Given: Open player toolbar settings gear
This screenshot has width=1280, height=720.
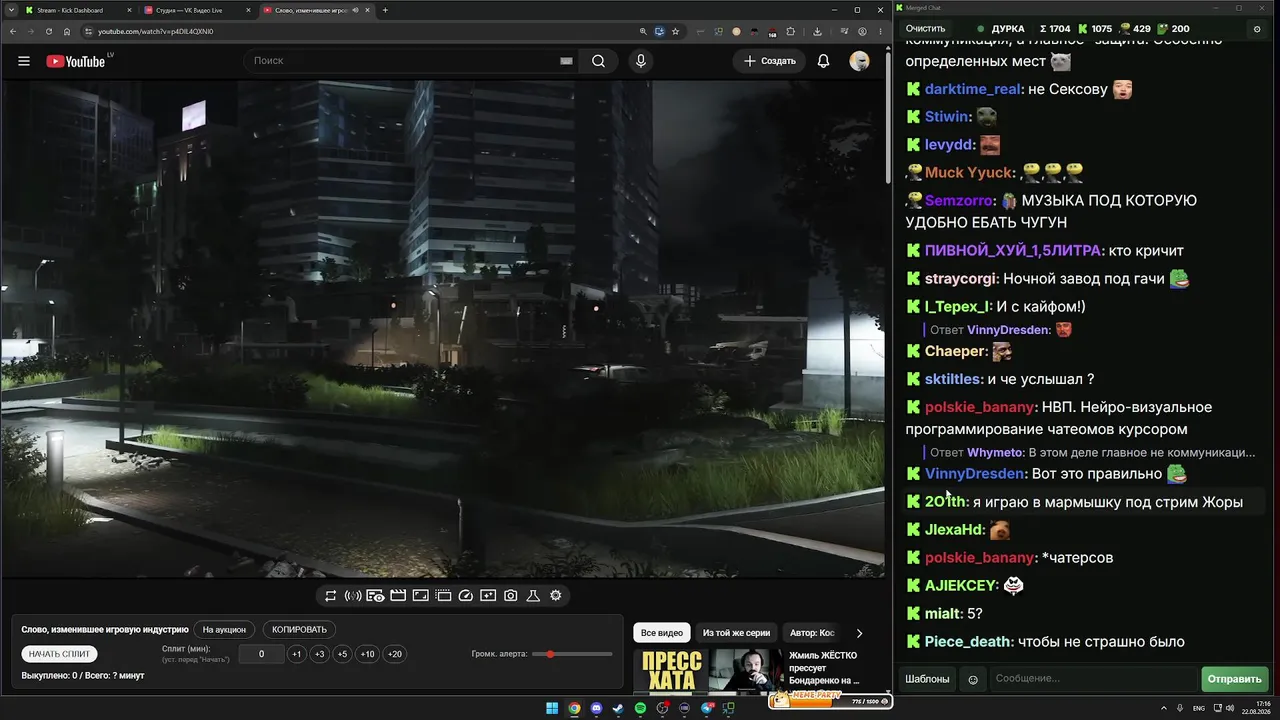Looking at the screenshot, I should click(x=556, y=596).
